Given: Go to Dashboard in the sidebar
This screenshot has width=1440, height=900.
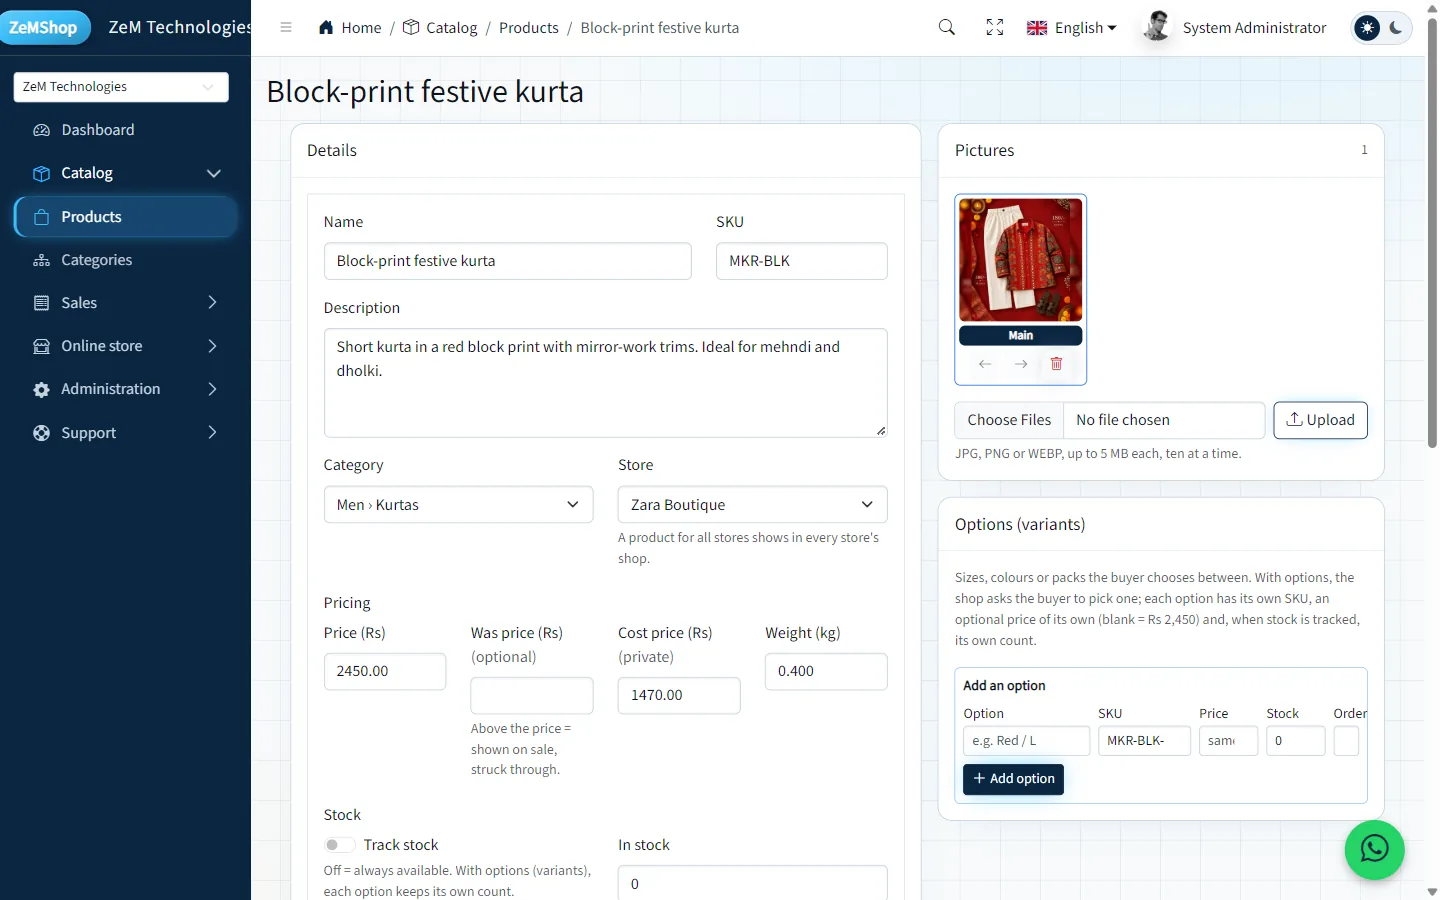Looking at the screenshot, I should click(126, 130).
